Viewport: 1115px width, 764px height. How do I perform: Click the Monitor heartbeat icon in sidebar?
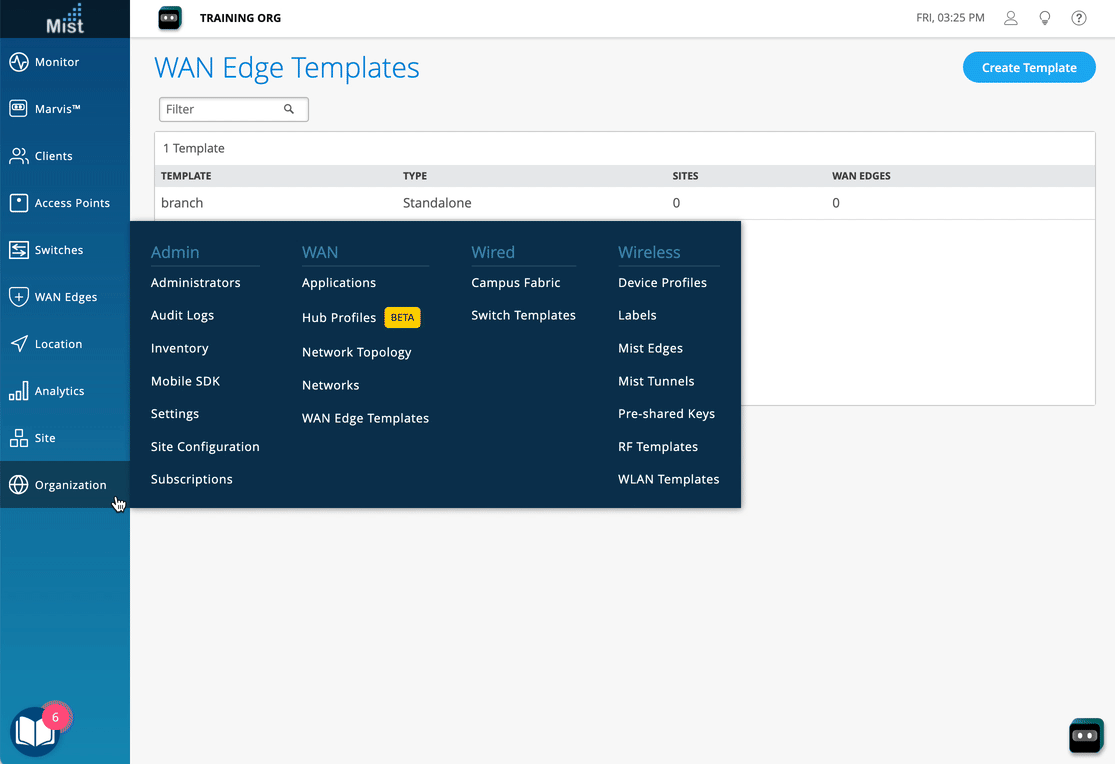[19, 62]
